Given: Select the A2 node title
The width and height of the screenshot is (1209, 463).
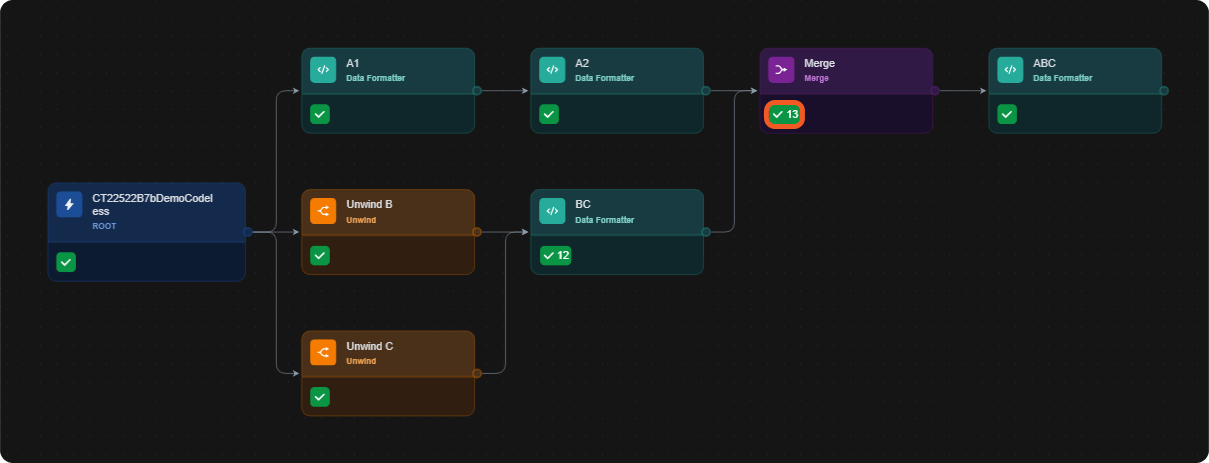Looking at the screenshot, I should pos(582,63).
